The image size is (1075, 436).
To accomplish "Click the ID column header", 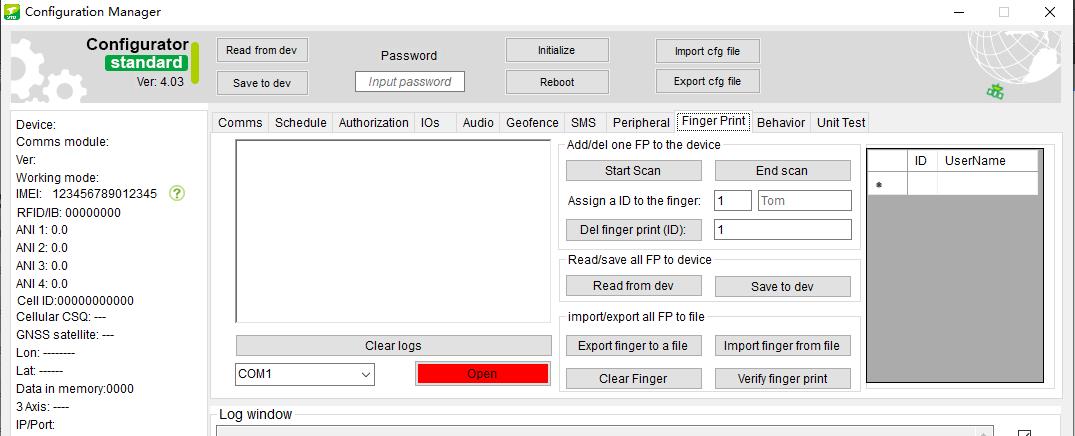I will pyautogui.click(x=921, y=160).
